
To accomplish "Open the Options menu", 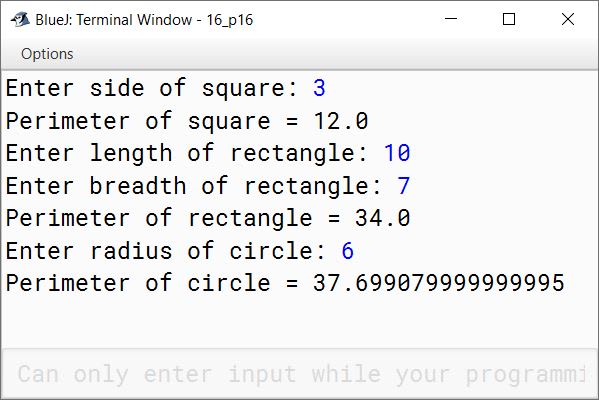I will (47, 54).
